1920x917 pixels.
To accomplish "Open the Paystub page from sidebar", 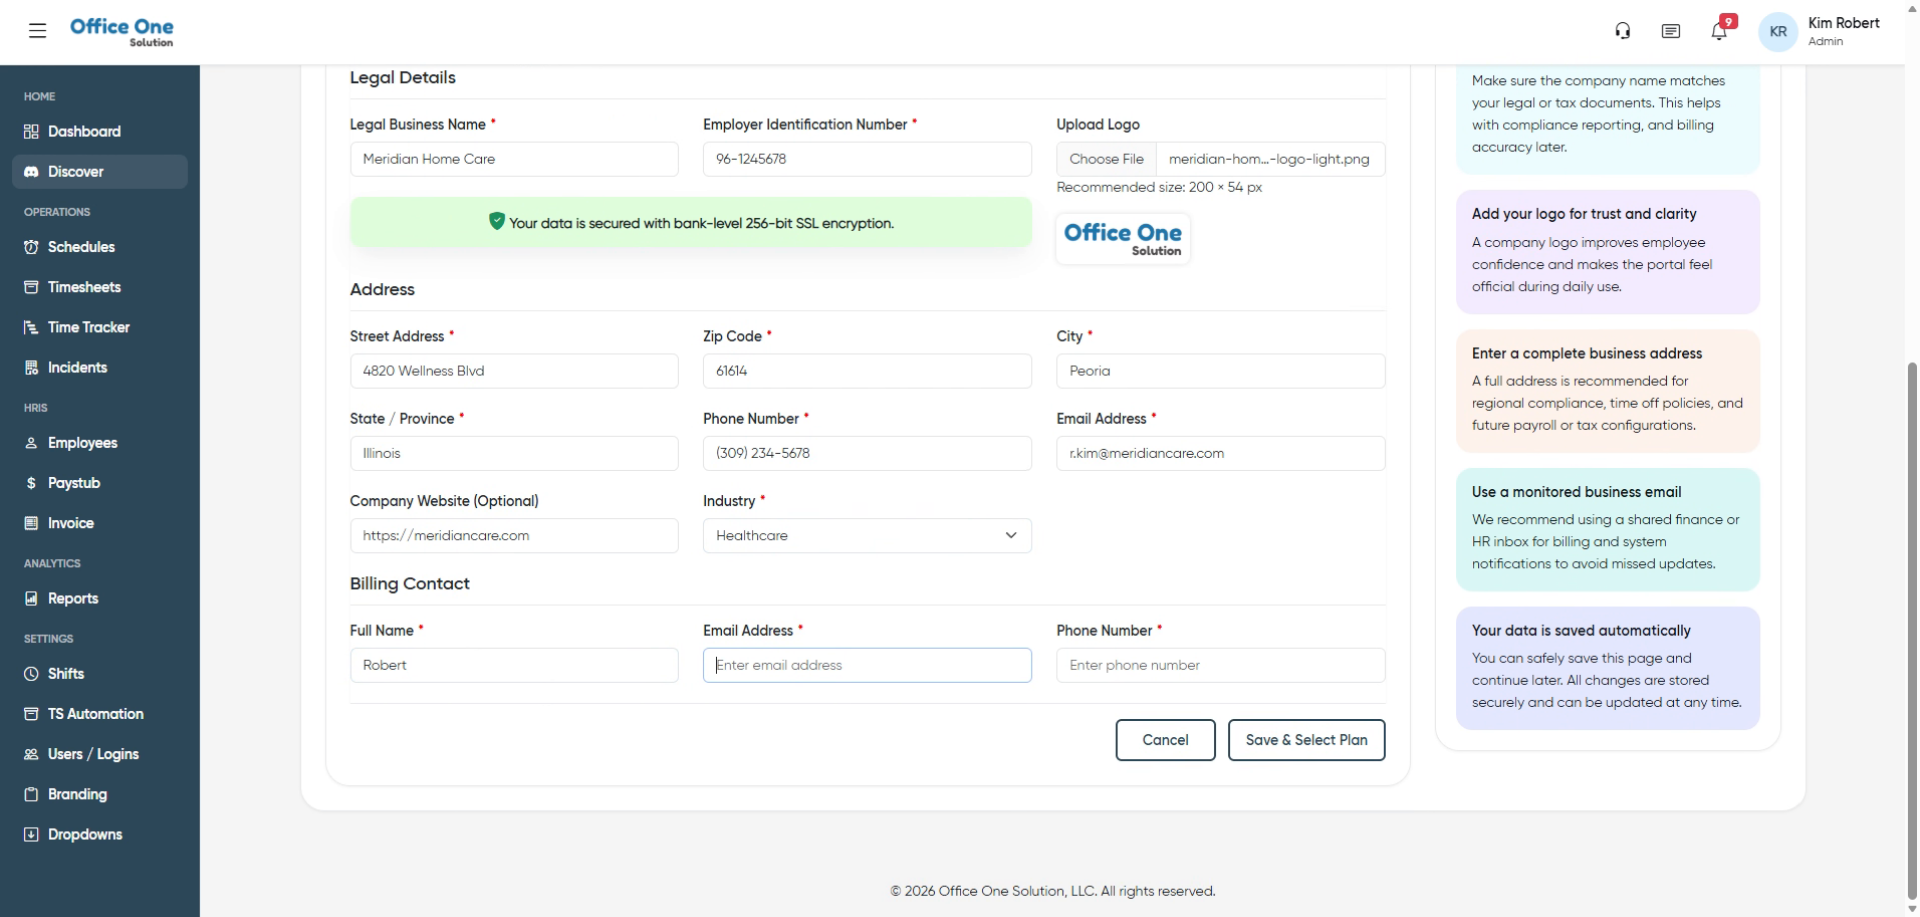I will point(73,483).
